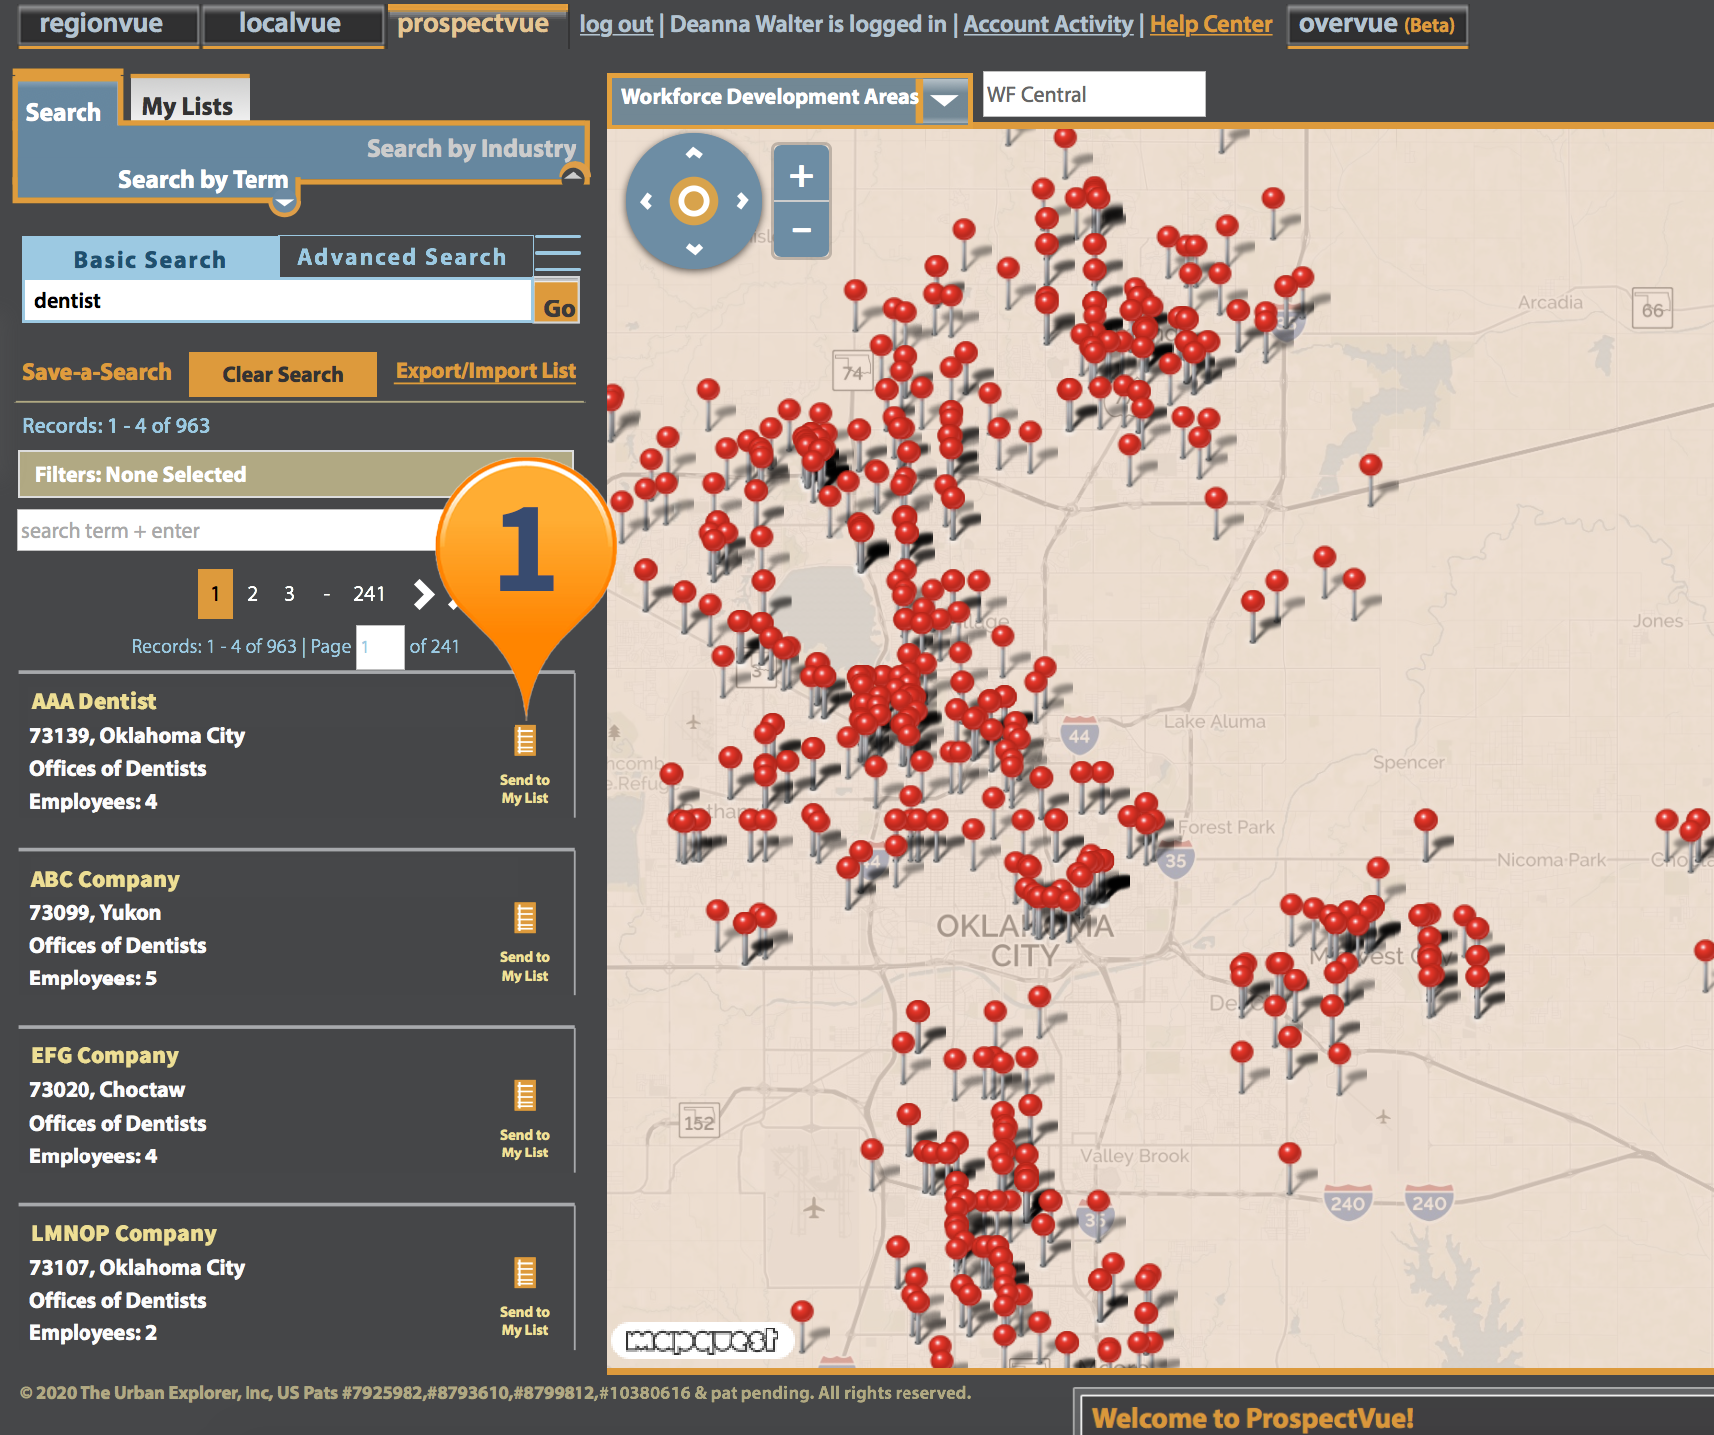Pan the map left with the arrow
The height and width of the screenshot is (1435, 1714).
coord(646,201)
